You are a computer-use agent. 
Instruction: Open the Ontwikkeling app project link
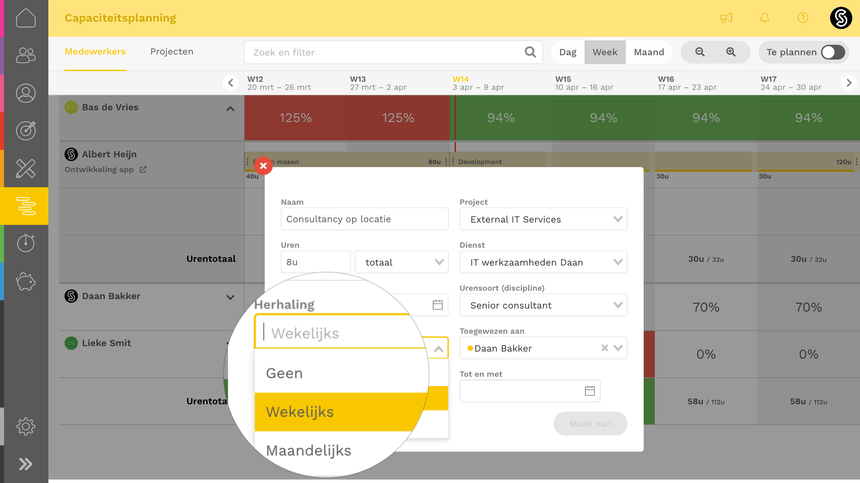[99, 169]
